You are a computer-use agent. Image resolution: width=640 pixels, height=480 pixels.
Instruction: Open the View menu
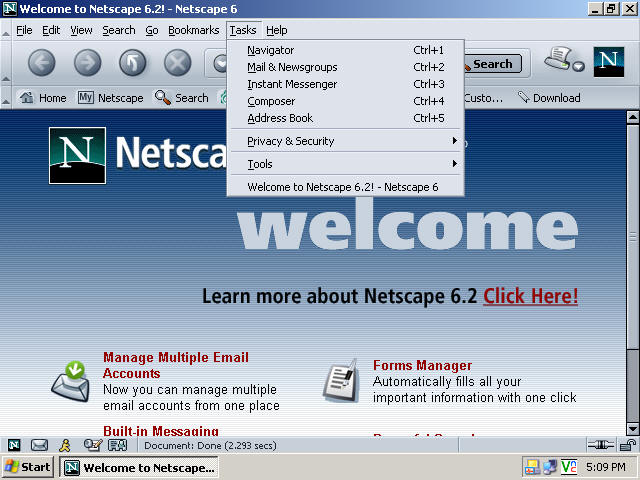[x=81, y=30]
